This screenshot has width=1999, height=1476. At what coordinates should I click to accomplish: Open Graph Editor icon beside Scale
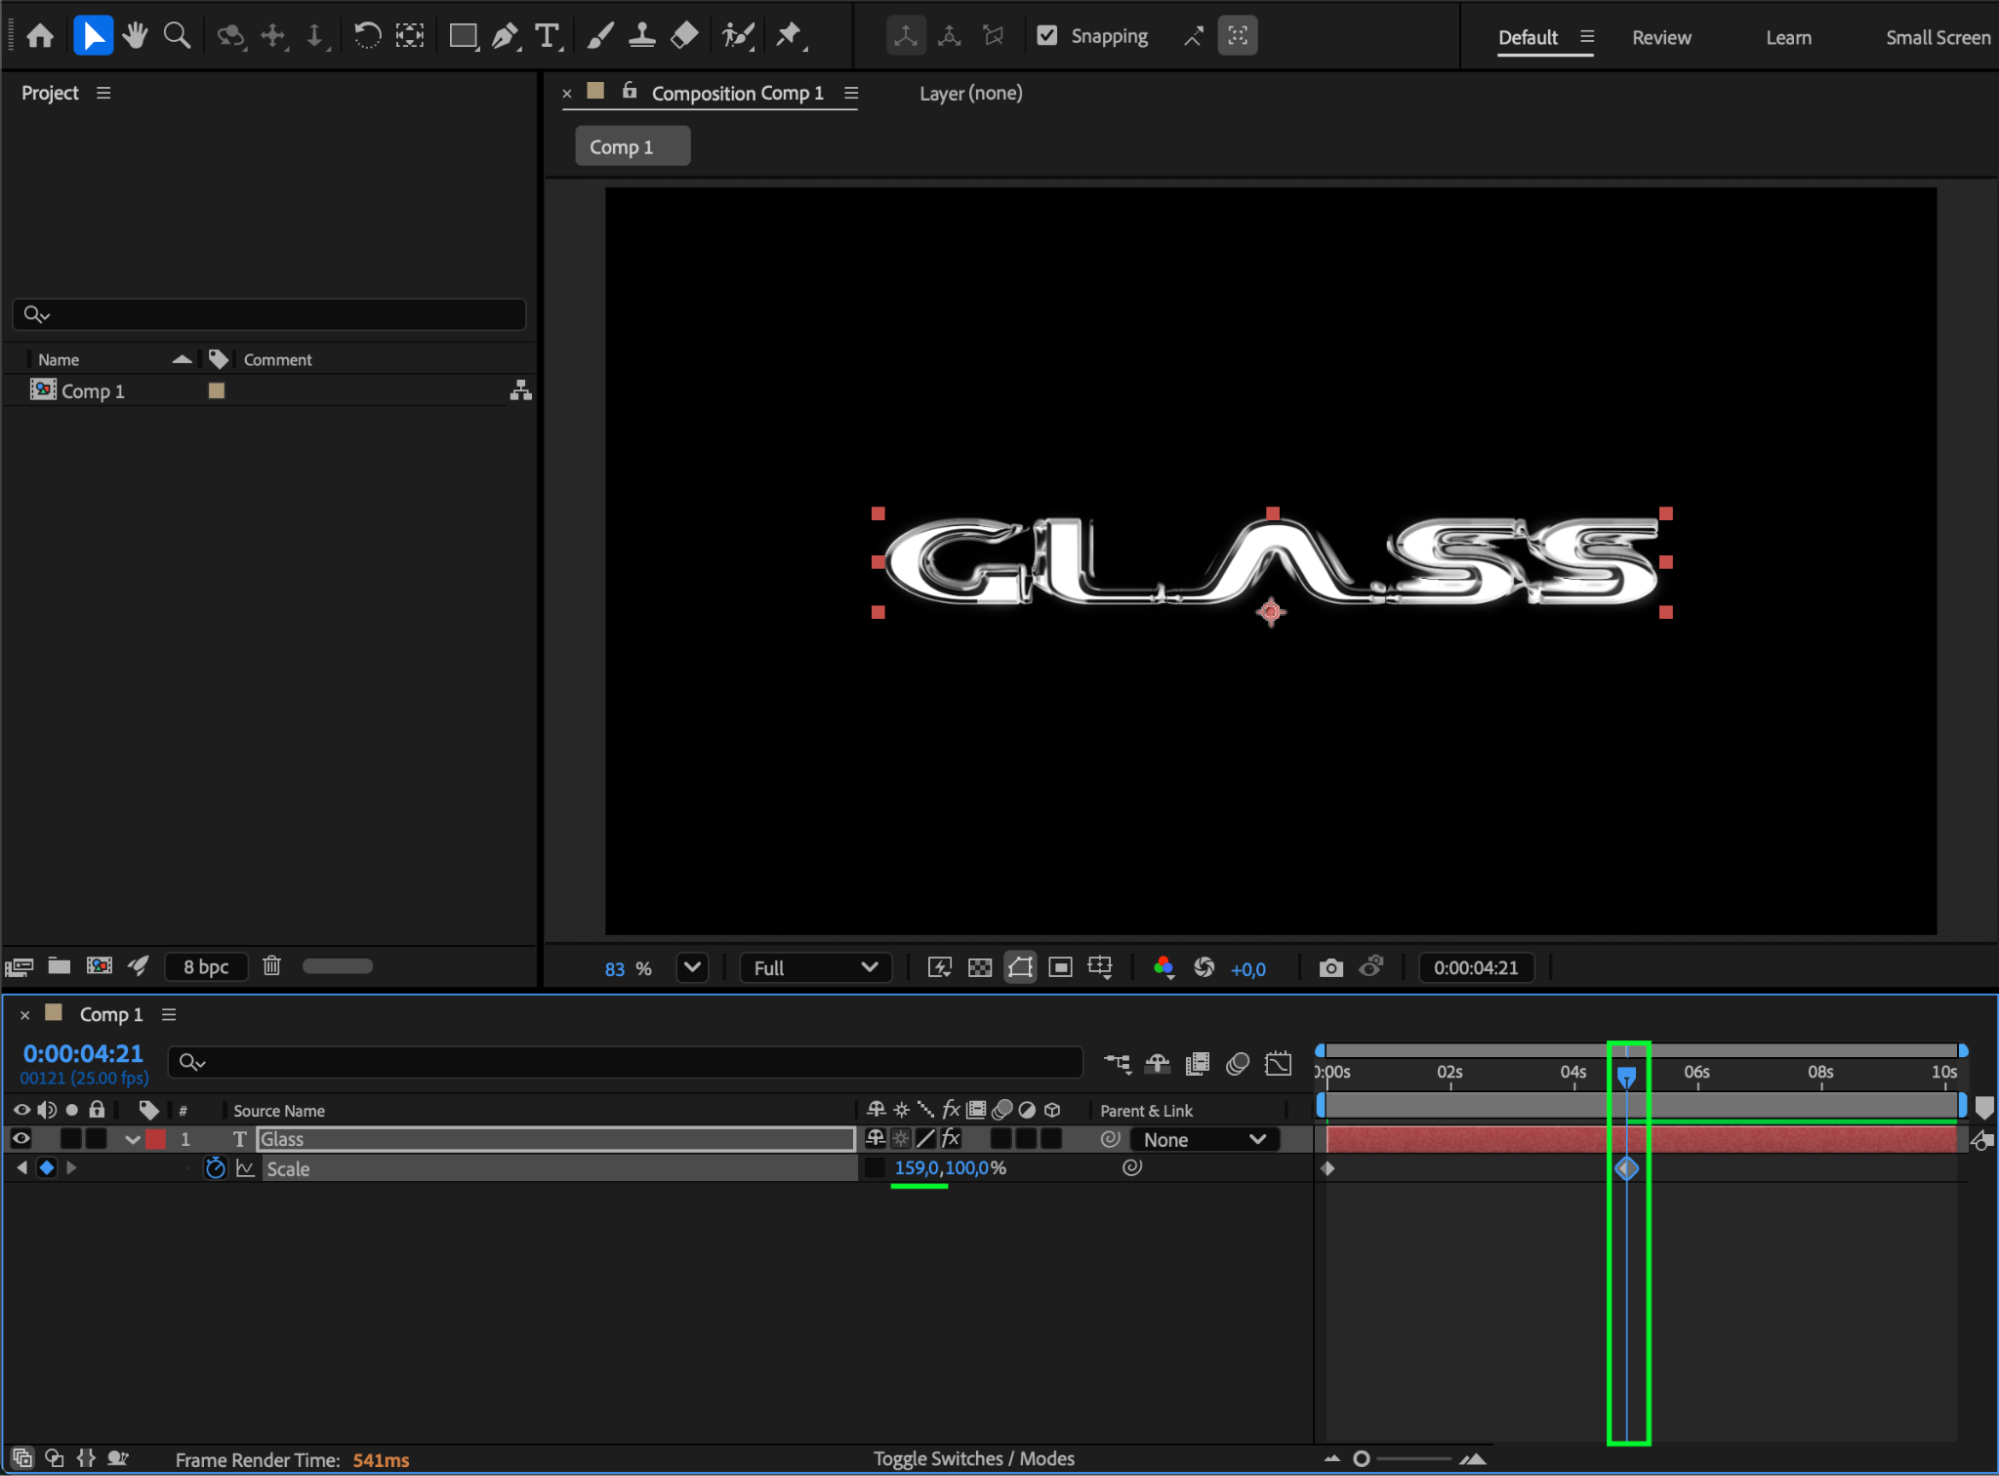coord(245,1168)
